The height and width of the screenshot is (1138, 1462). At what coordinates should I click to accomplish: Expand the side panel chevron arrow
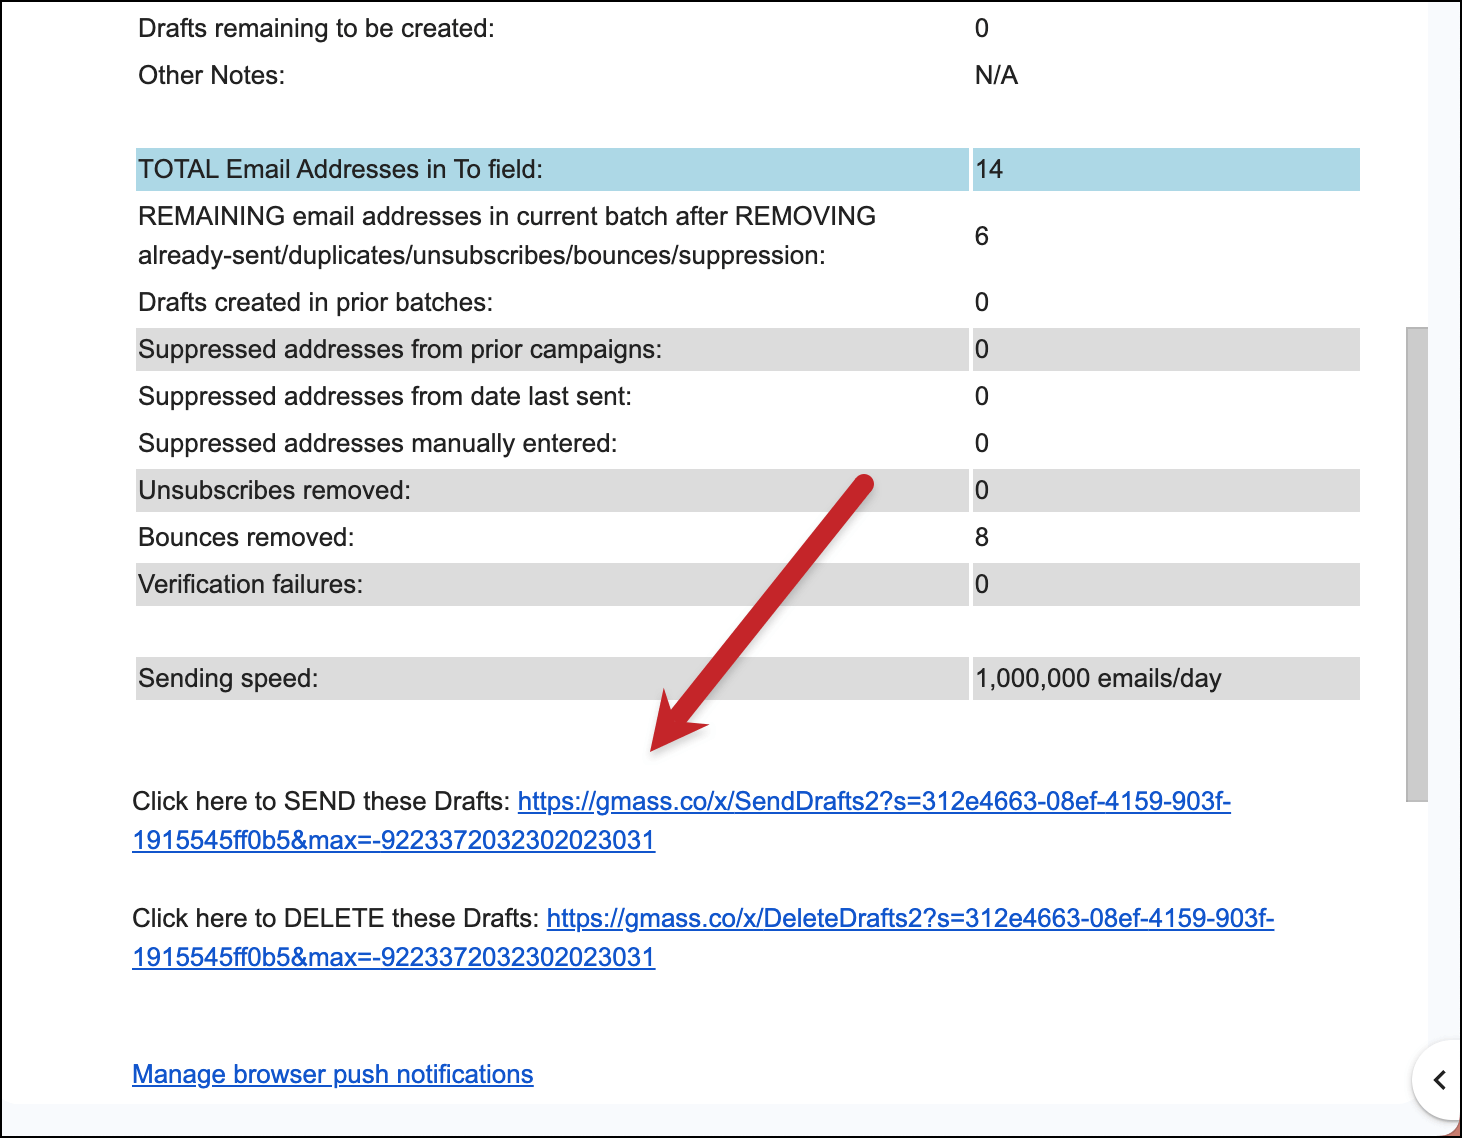point(1439,1080)
